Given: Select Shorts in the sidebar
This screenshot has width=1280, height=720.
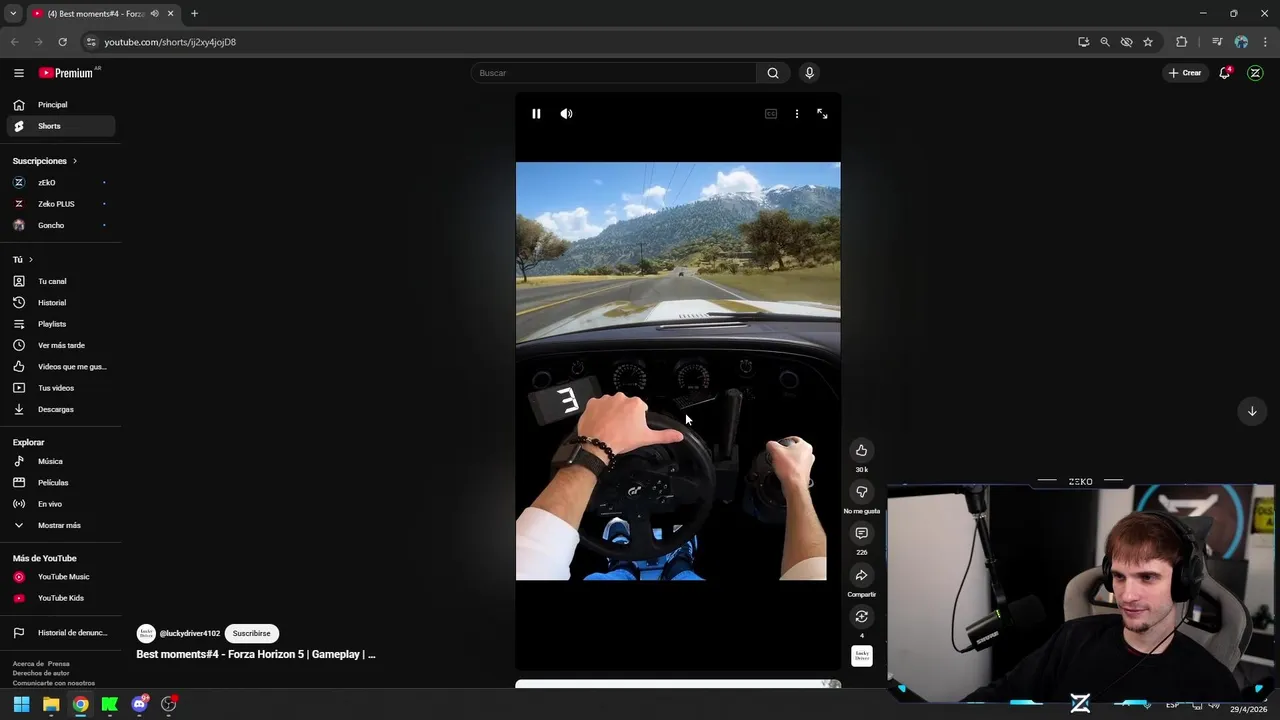Looking at the screenshot, I should (x=60, y=126).
